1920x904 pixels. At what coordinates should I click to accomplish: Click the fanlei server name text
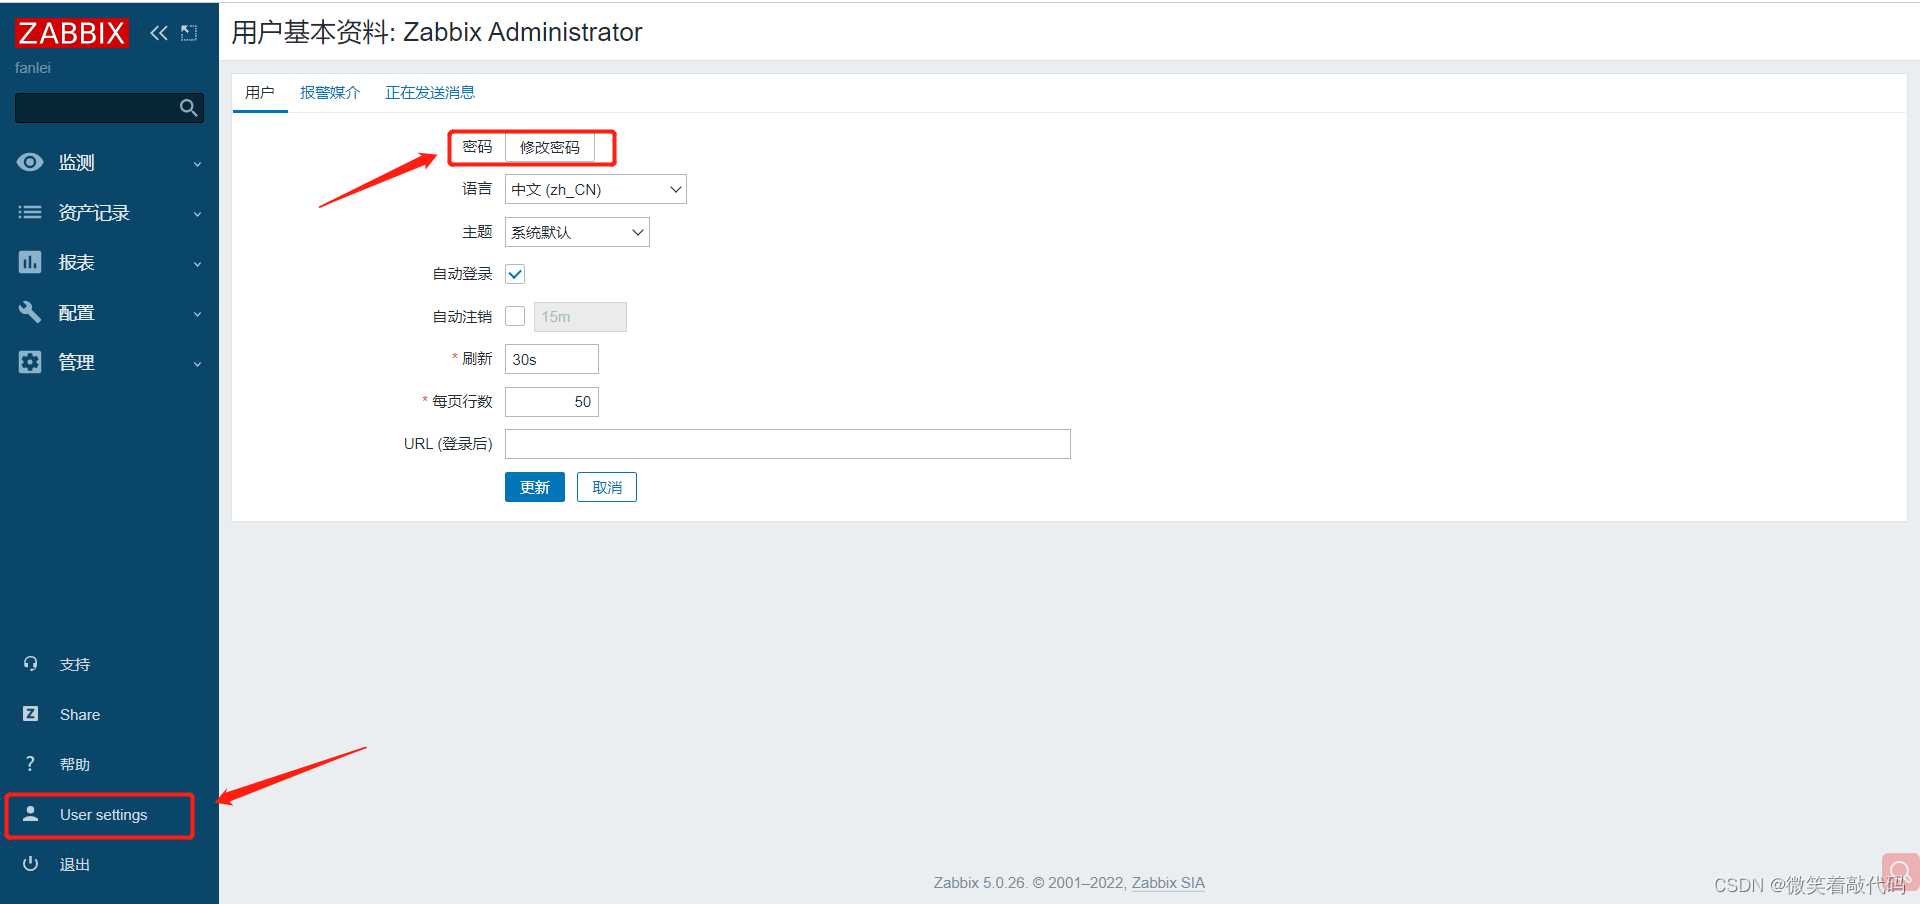pyautogui.click(x=33, y=68)
